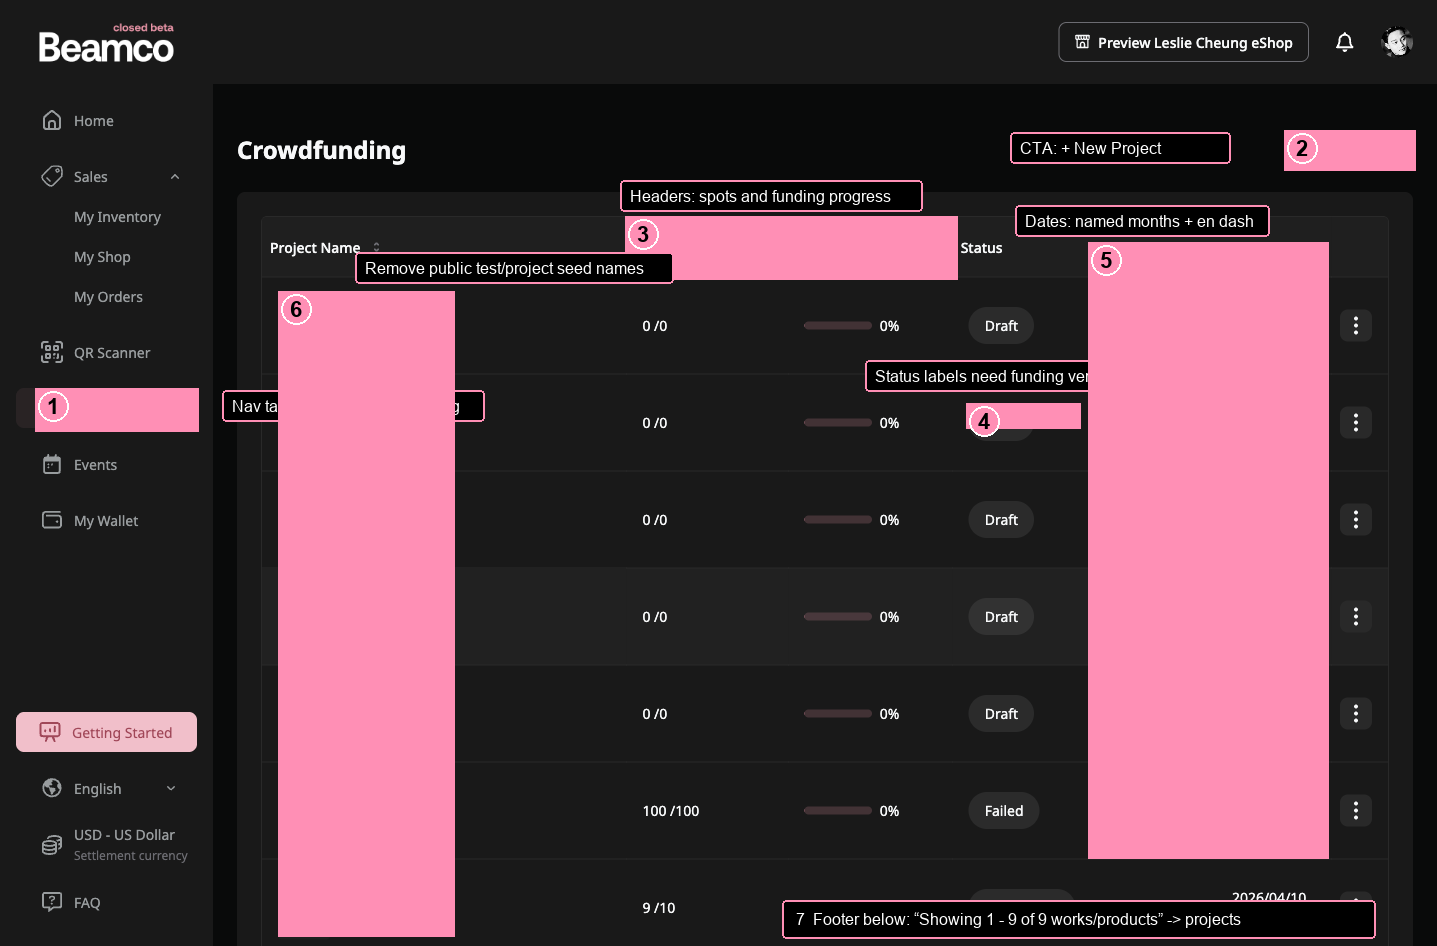
Task: Open My Orders menu item
Action: pyautogui.click(x=108, y=297)
